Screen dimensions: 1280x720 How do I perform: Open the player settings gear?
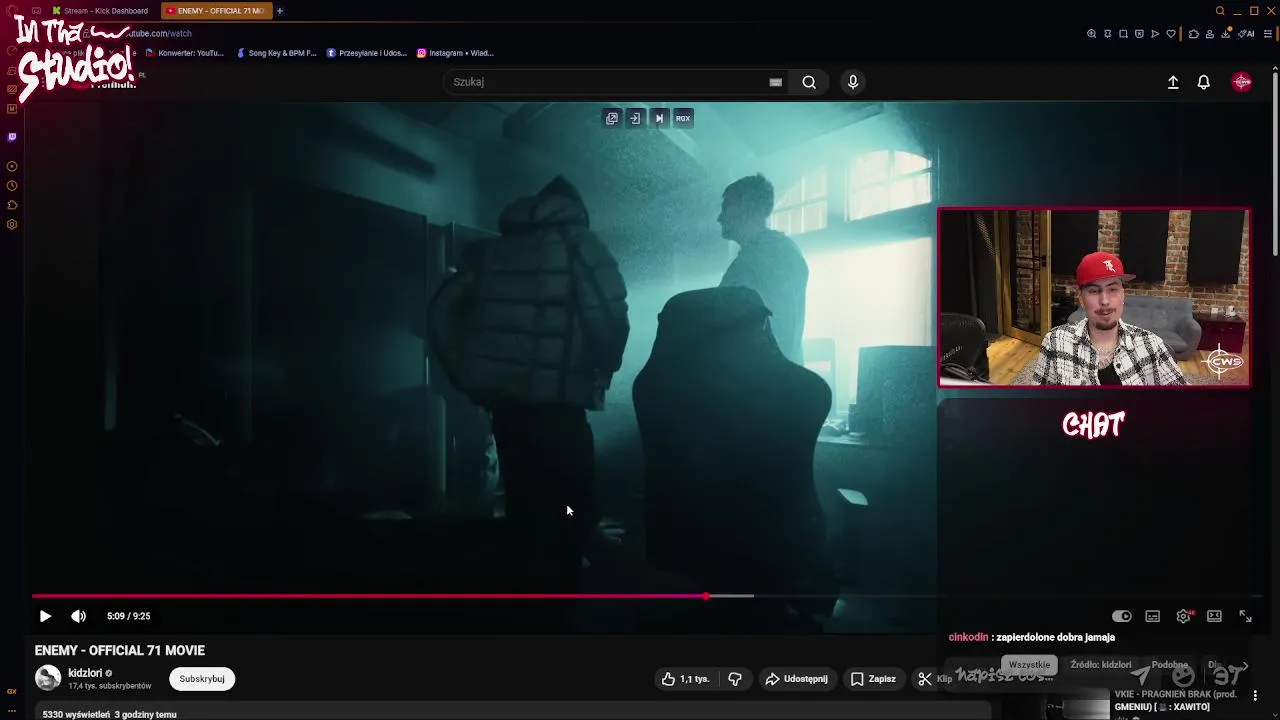tap(1184, 616)
